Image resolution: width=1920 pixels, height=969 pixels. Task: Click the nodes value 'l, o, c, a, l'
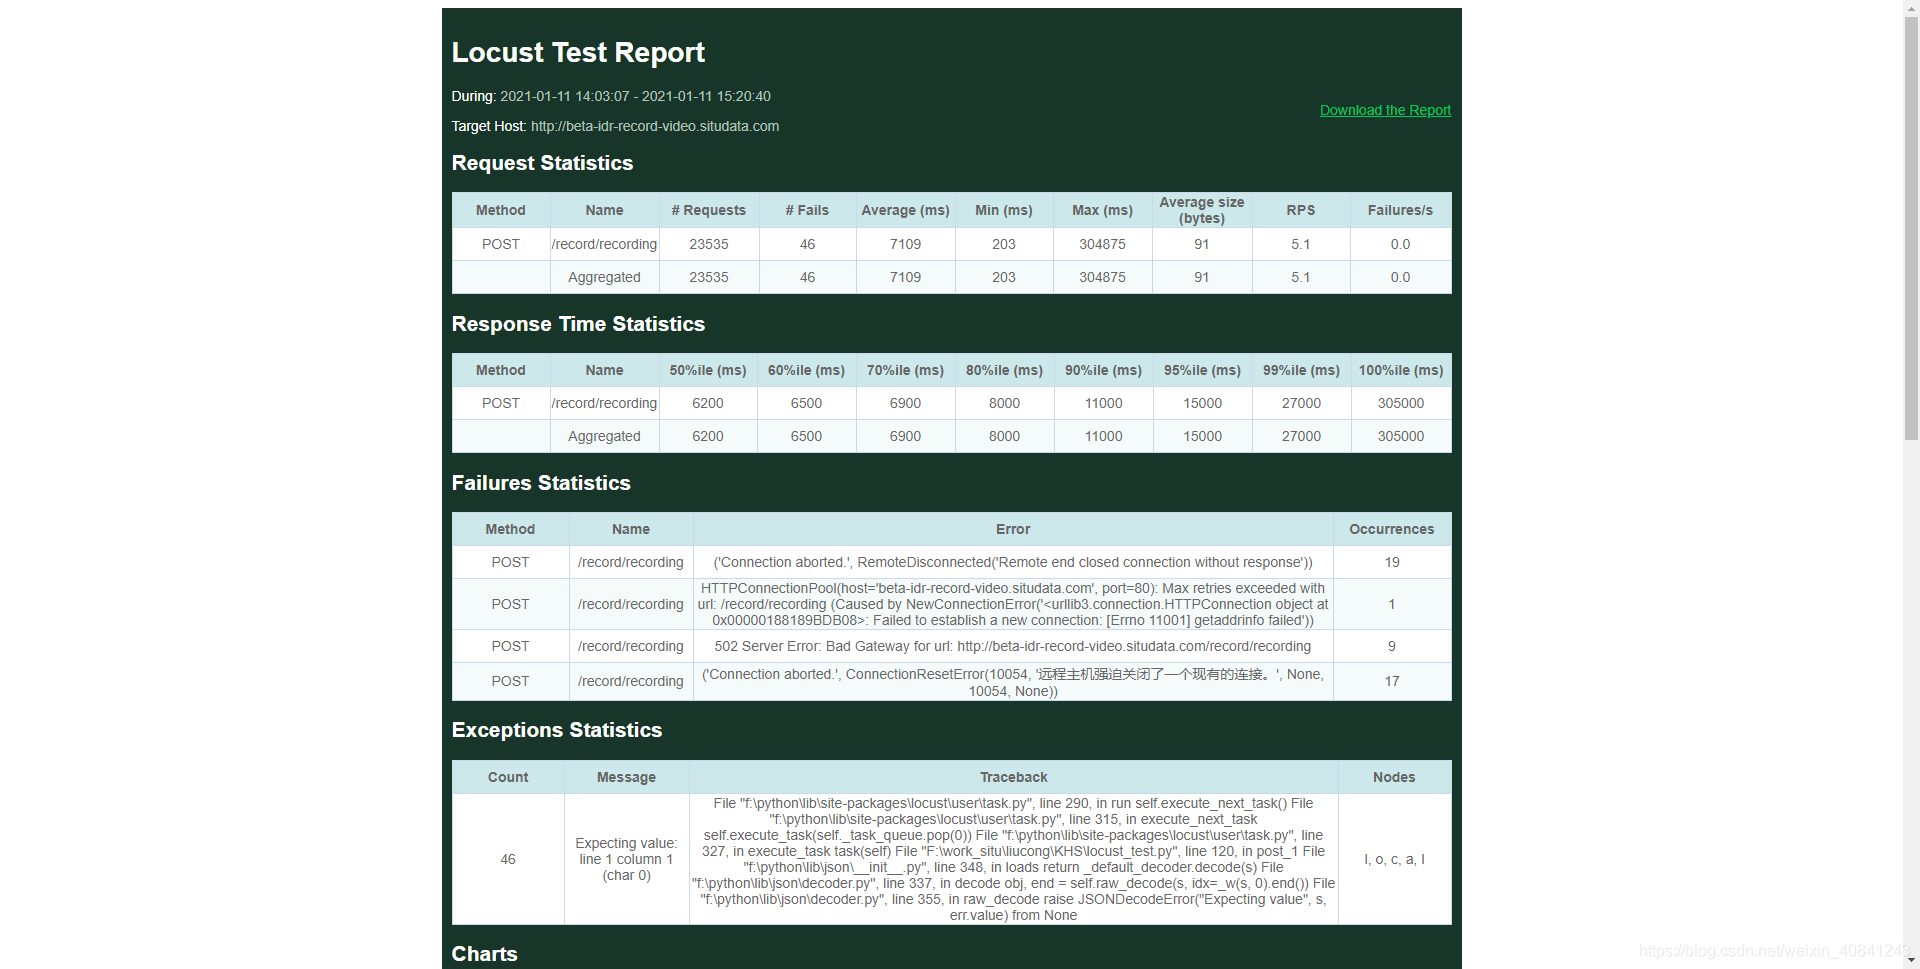[x=1394, y=859]
